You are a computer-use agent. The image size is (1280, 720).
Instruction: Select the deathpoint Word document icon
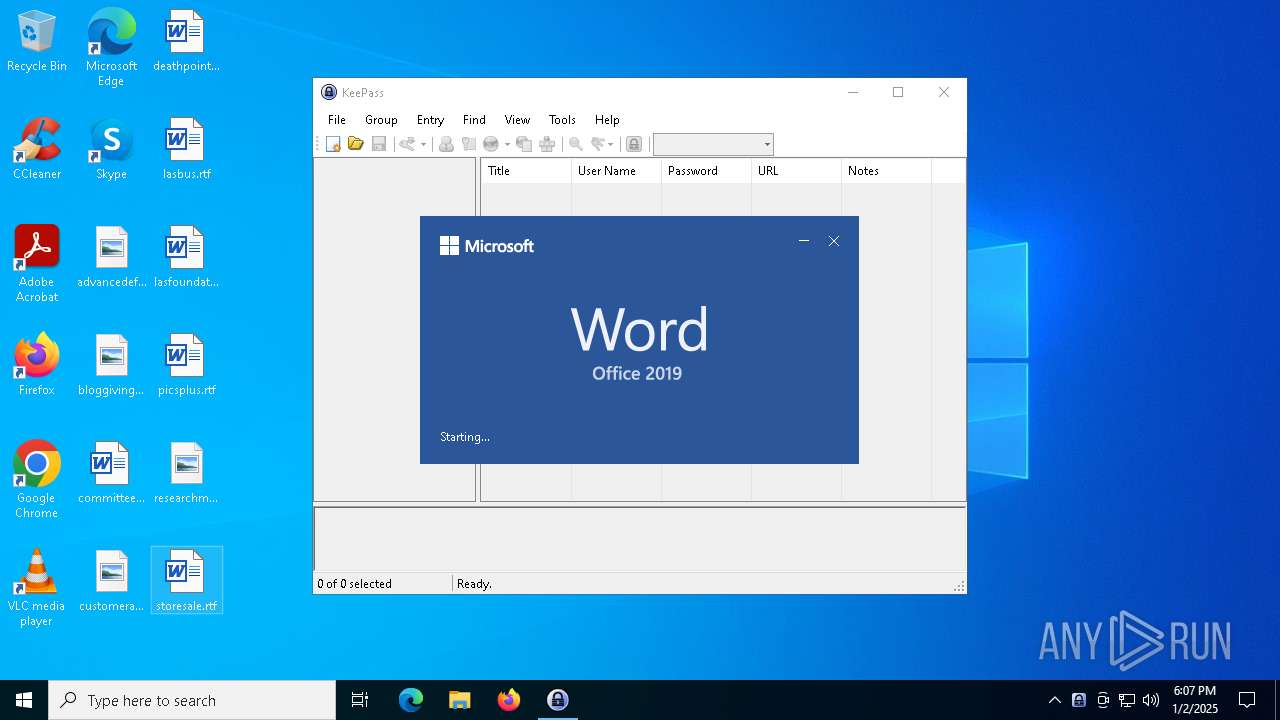(186, 42)
